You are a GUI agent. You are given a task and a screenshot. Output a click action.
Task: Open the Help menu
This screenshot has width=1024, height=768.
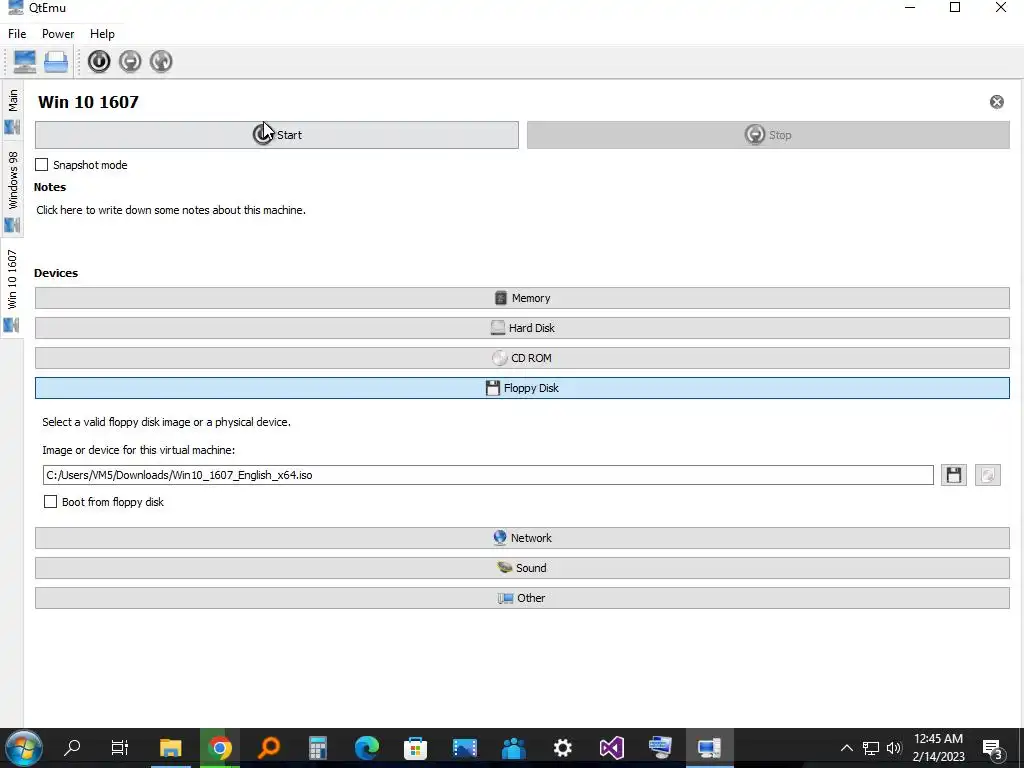click(x=102, y=34)
